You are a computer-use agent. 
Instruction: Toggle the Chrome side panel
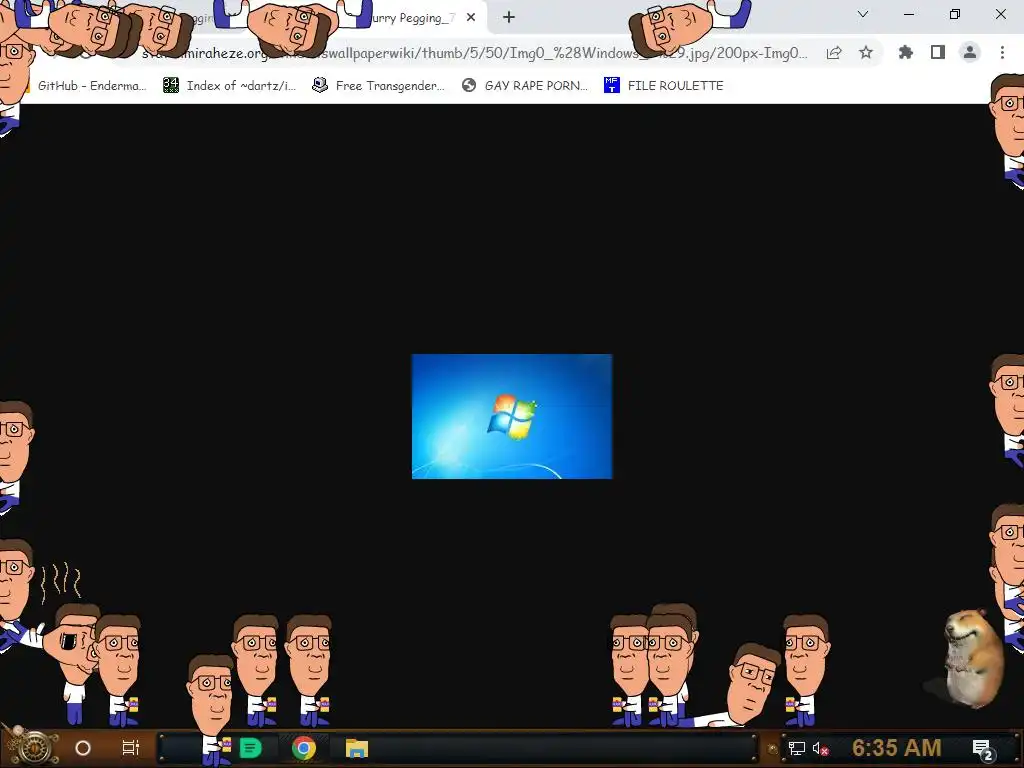point(938,52)
